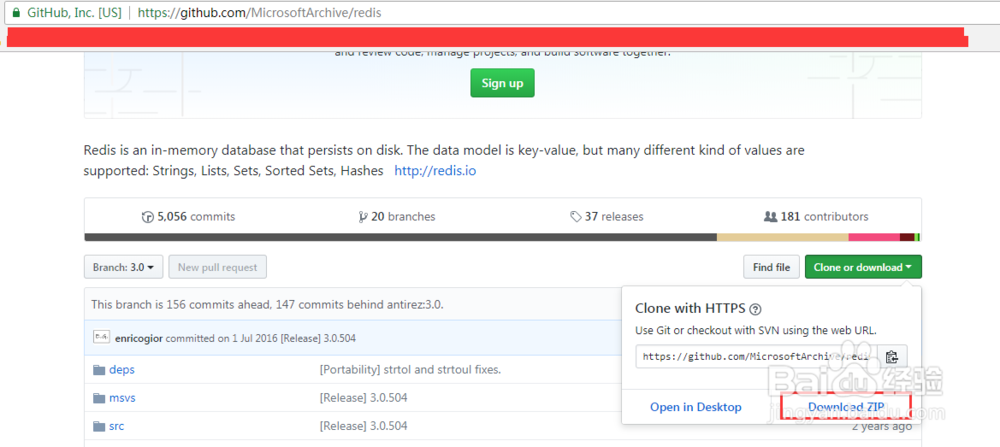This screenshot has width=1000, height=447.
Task: Click the Find file button
Action: tap(771, 267)
